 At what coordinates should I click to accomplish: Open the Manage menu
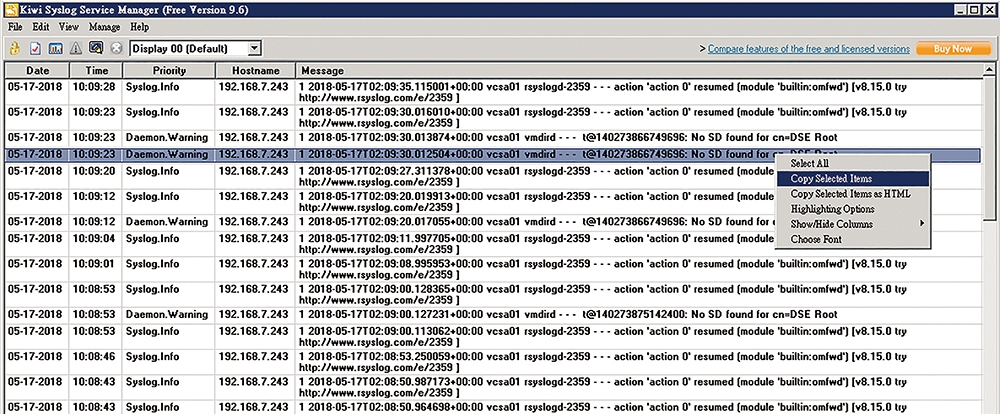pos(105,27)
